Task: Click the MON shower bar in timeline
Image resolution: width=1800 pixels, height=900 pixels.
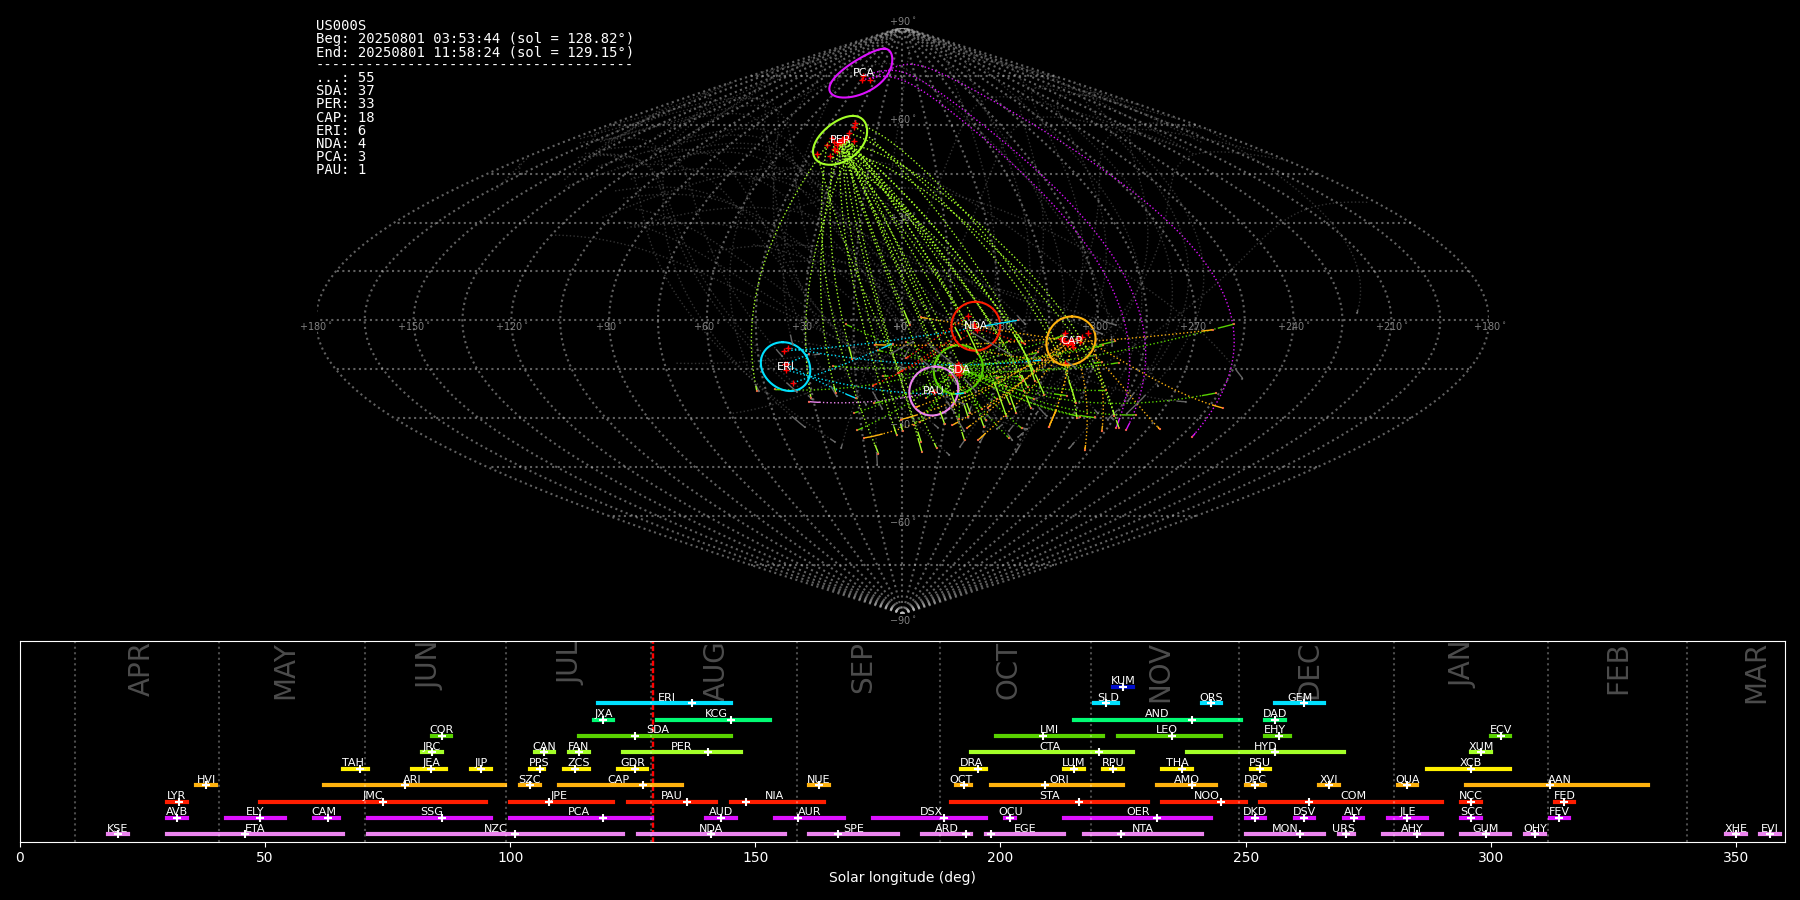Action: tap(1285, 834)
